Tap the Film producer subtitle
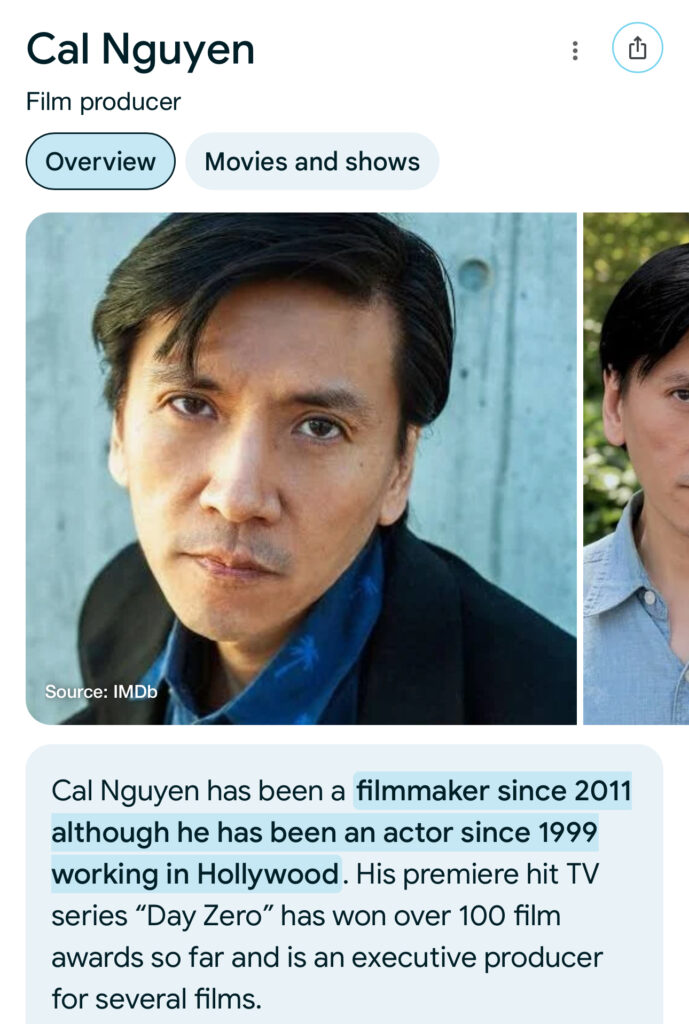The image size is (689, 1024). (103, 102)
